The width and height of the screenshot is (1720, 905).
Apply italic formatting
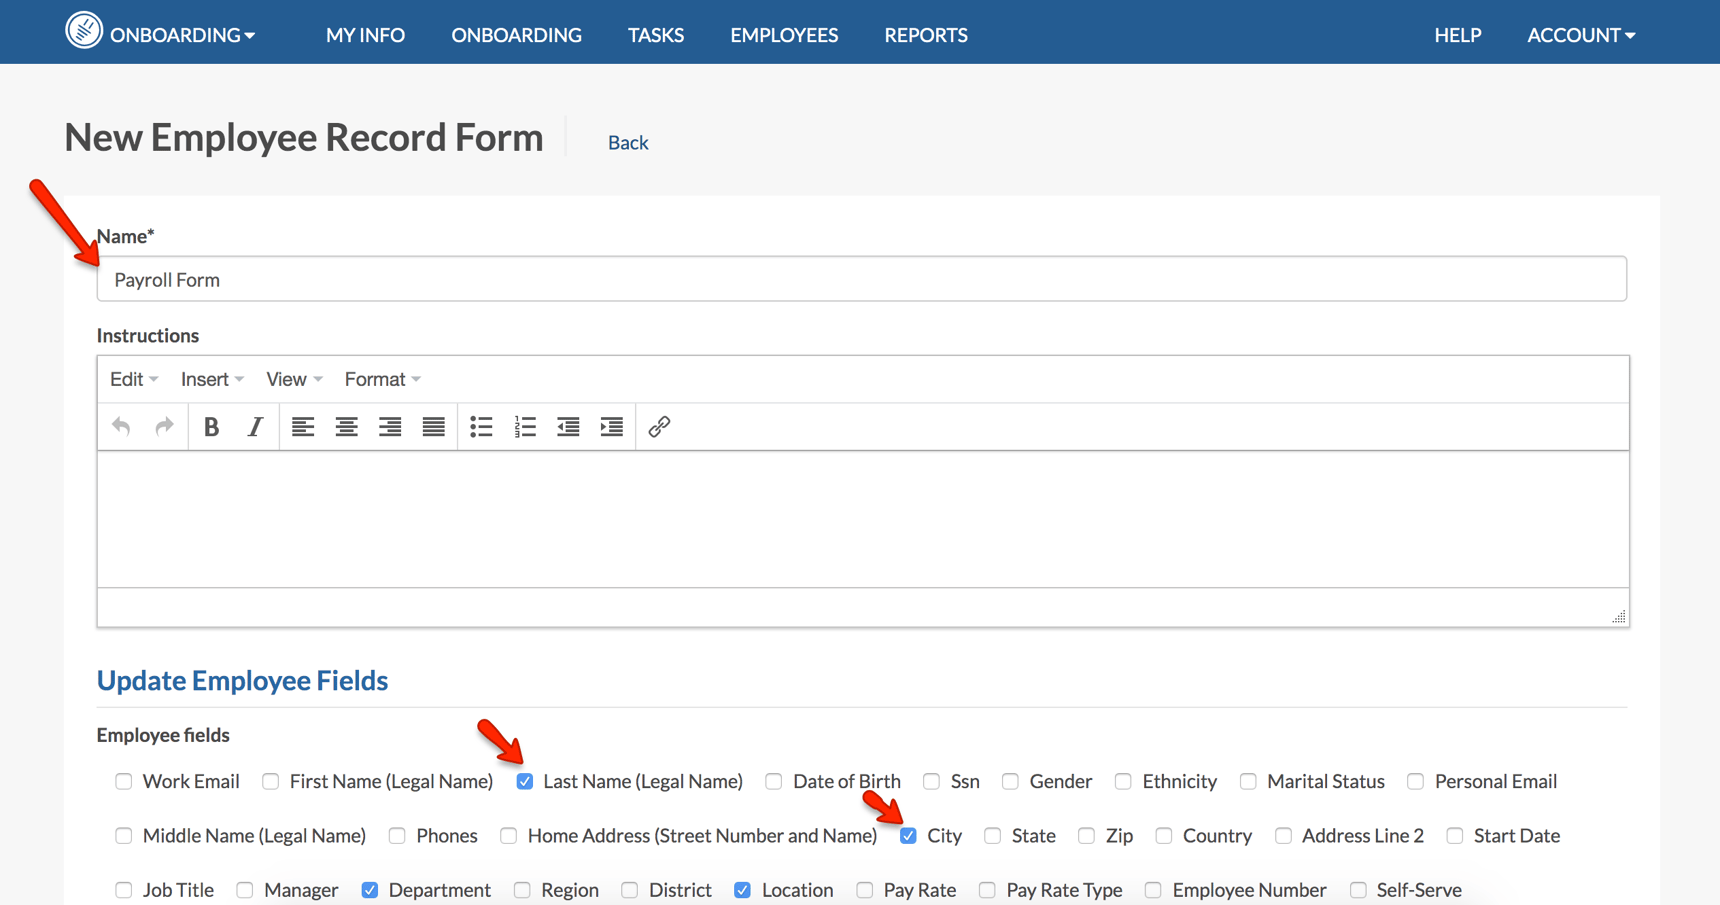click(x=254, y=426)
